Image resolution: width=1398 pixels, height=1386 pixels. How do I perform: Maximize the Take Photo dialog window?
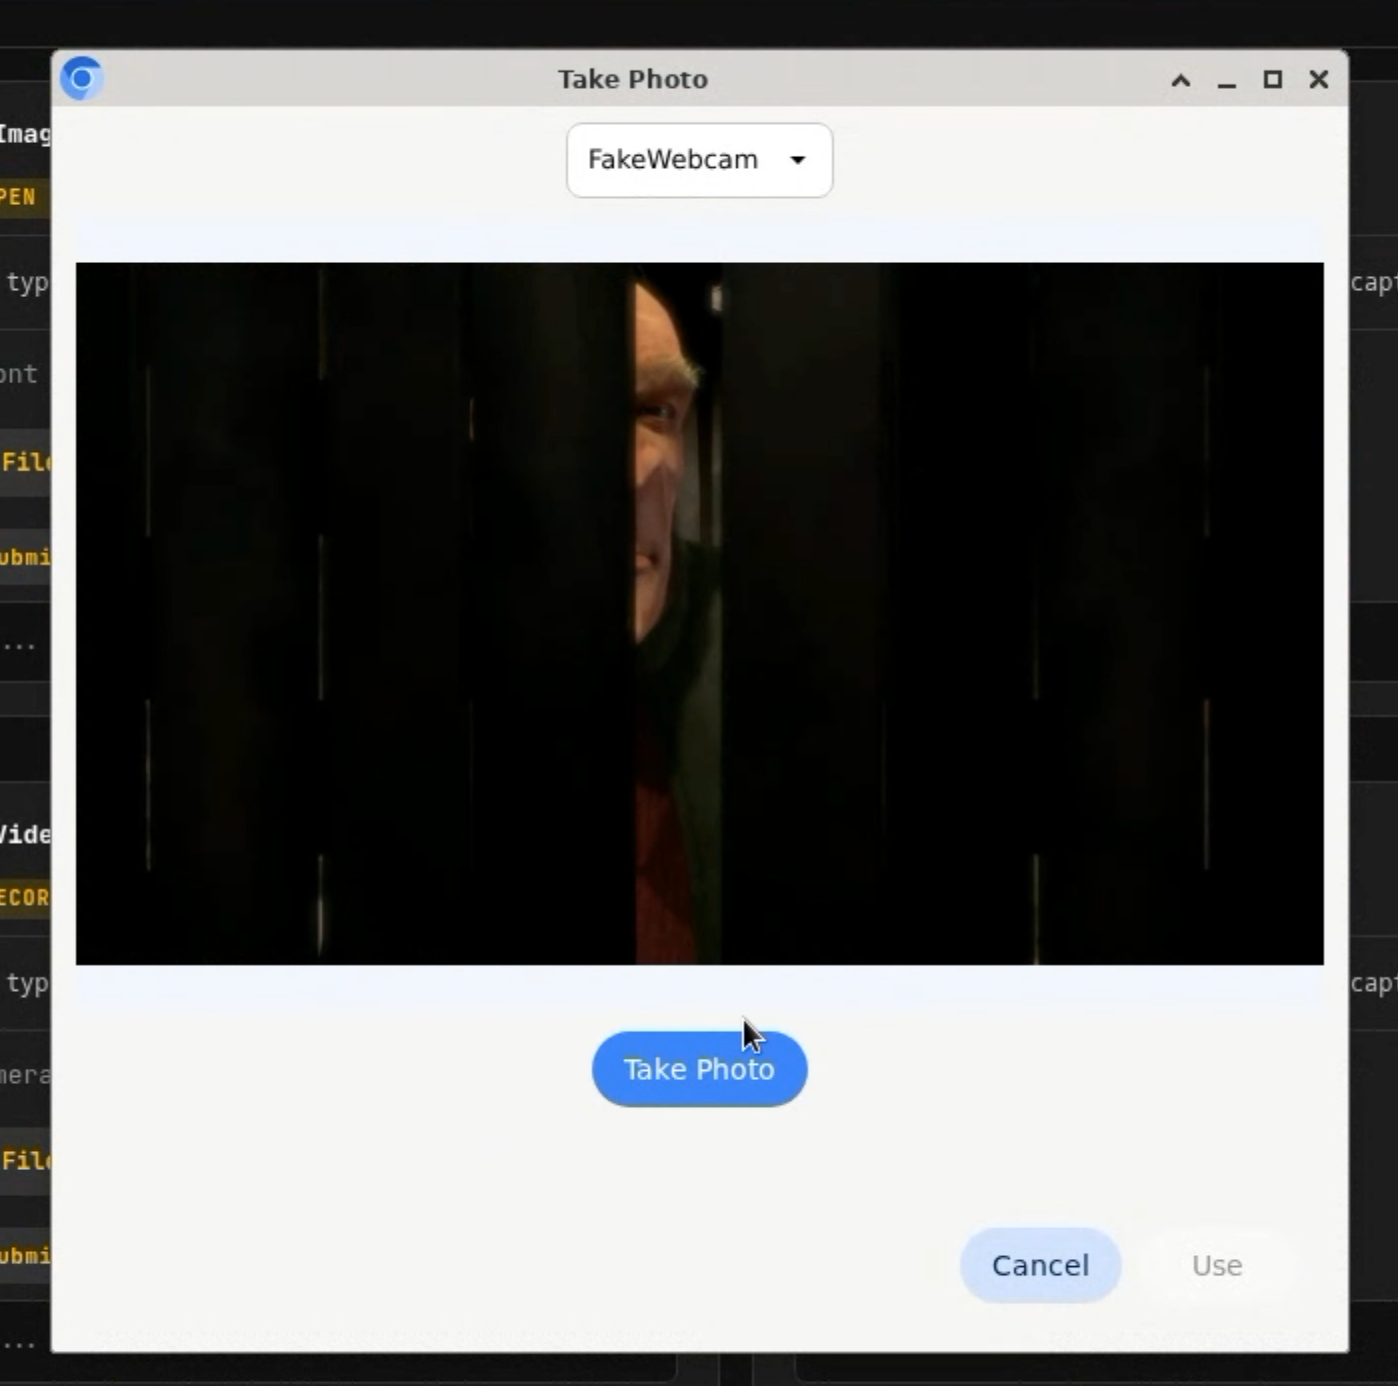coord(1273,80)
